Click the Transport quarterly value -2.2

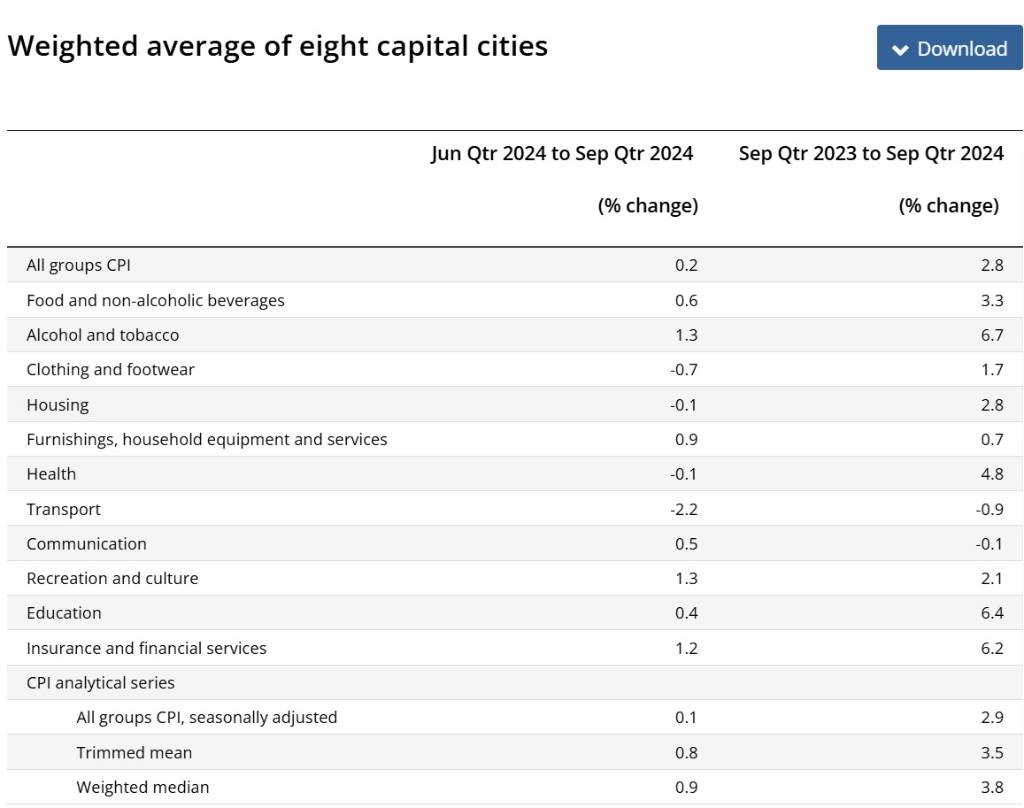point(684,509)
